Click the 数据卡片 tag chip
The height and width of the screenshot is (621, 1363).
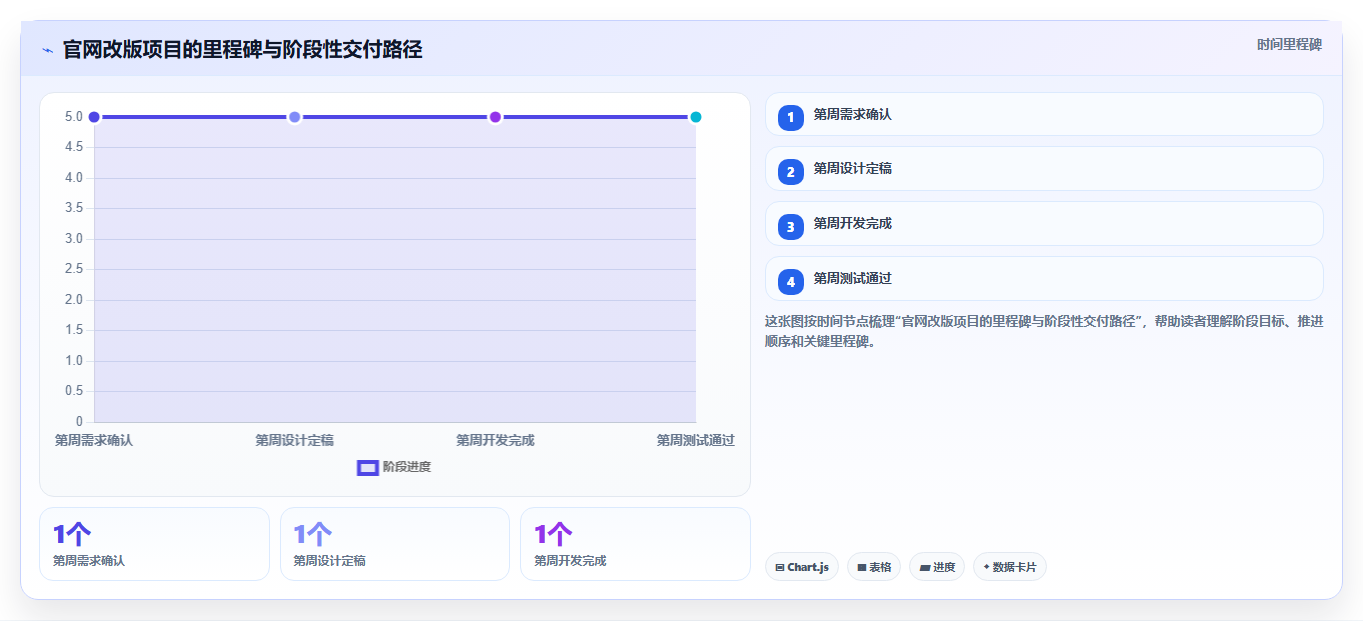coord(1010,567)
